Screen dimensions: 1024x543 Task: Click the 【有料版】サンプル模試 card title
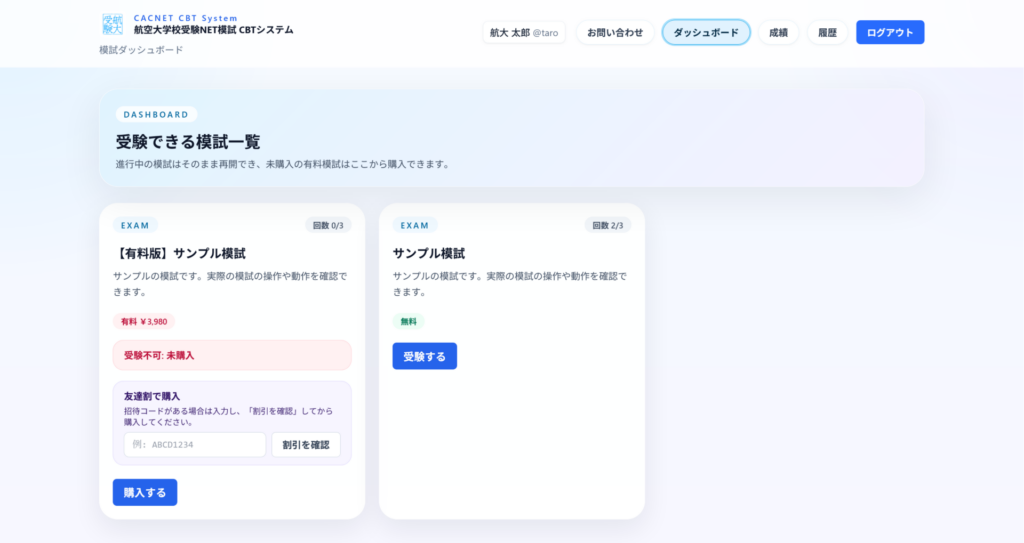[179, 253]
